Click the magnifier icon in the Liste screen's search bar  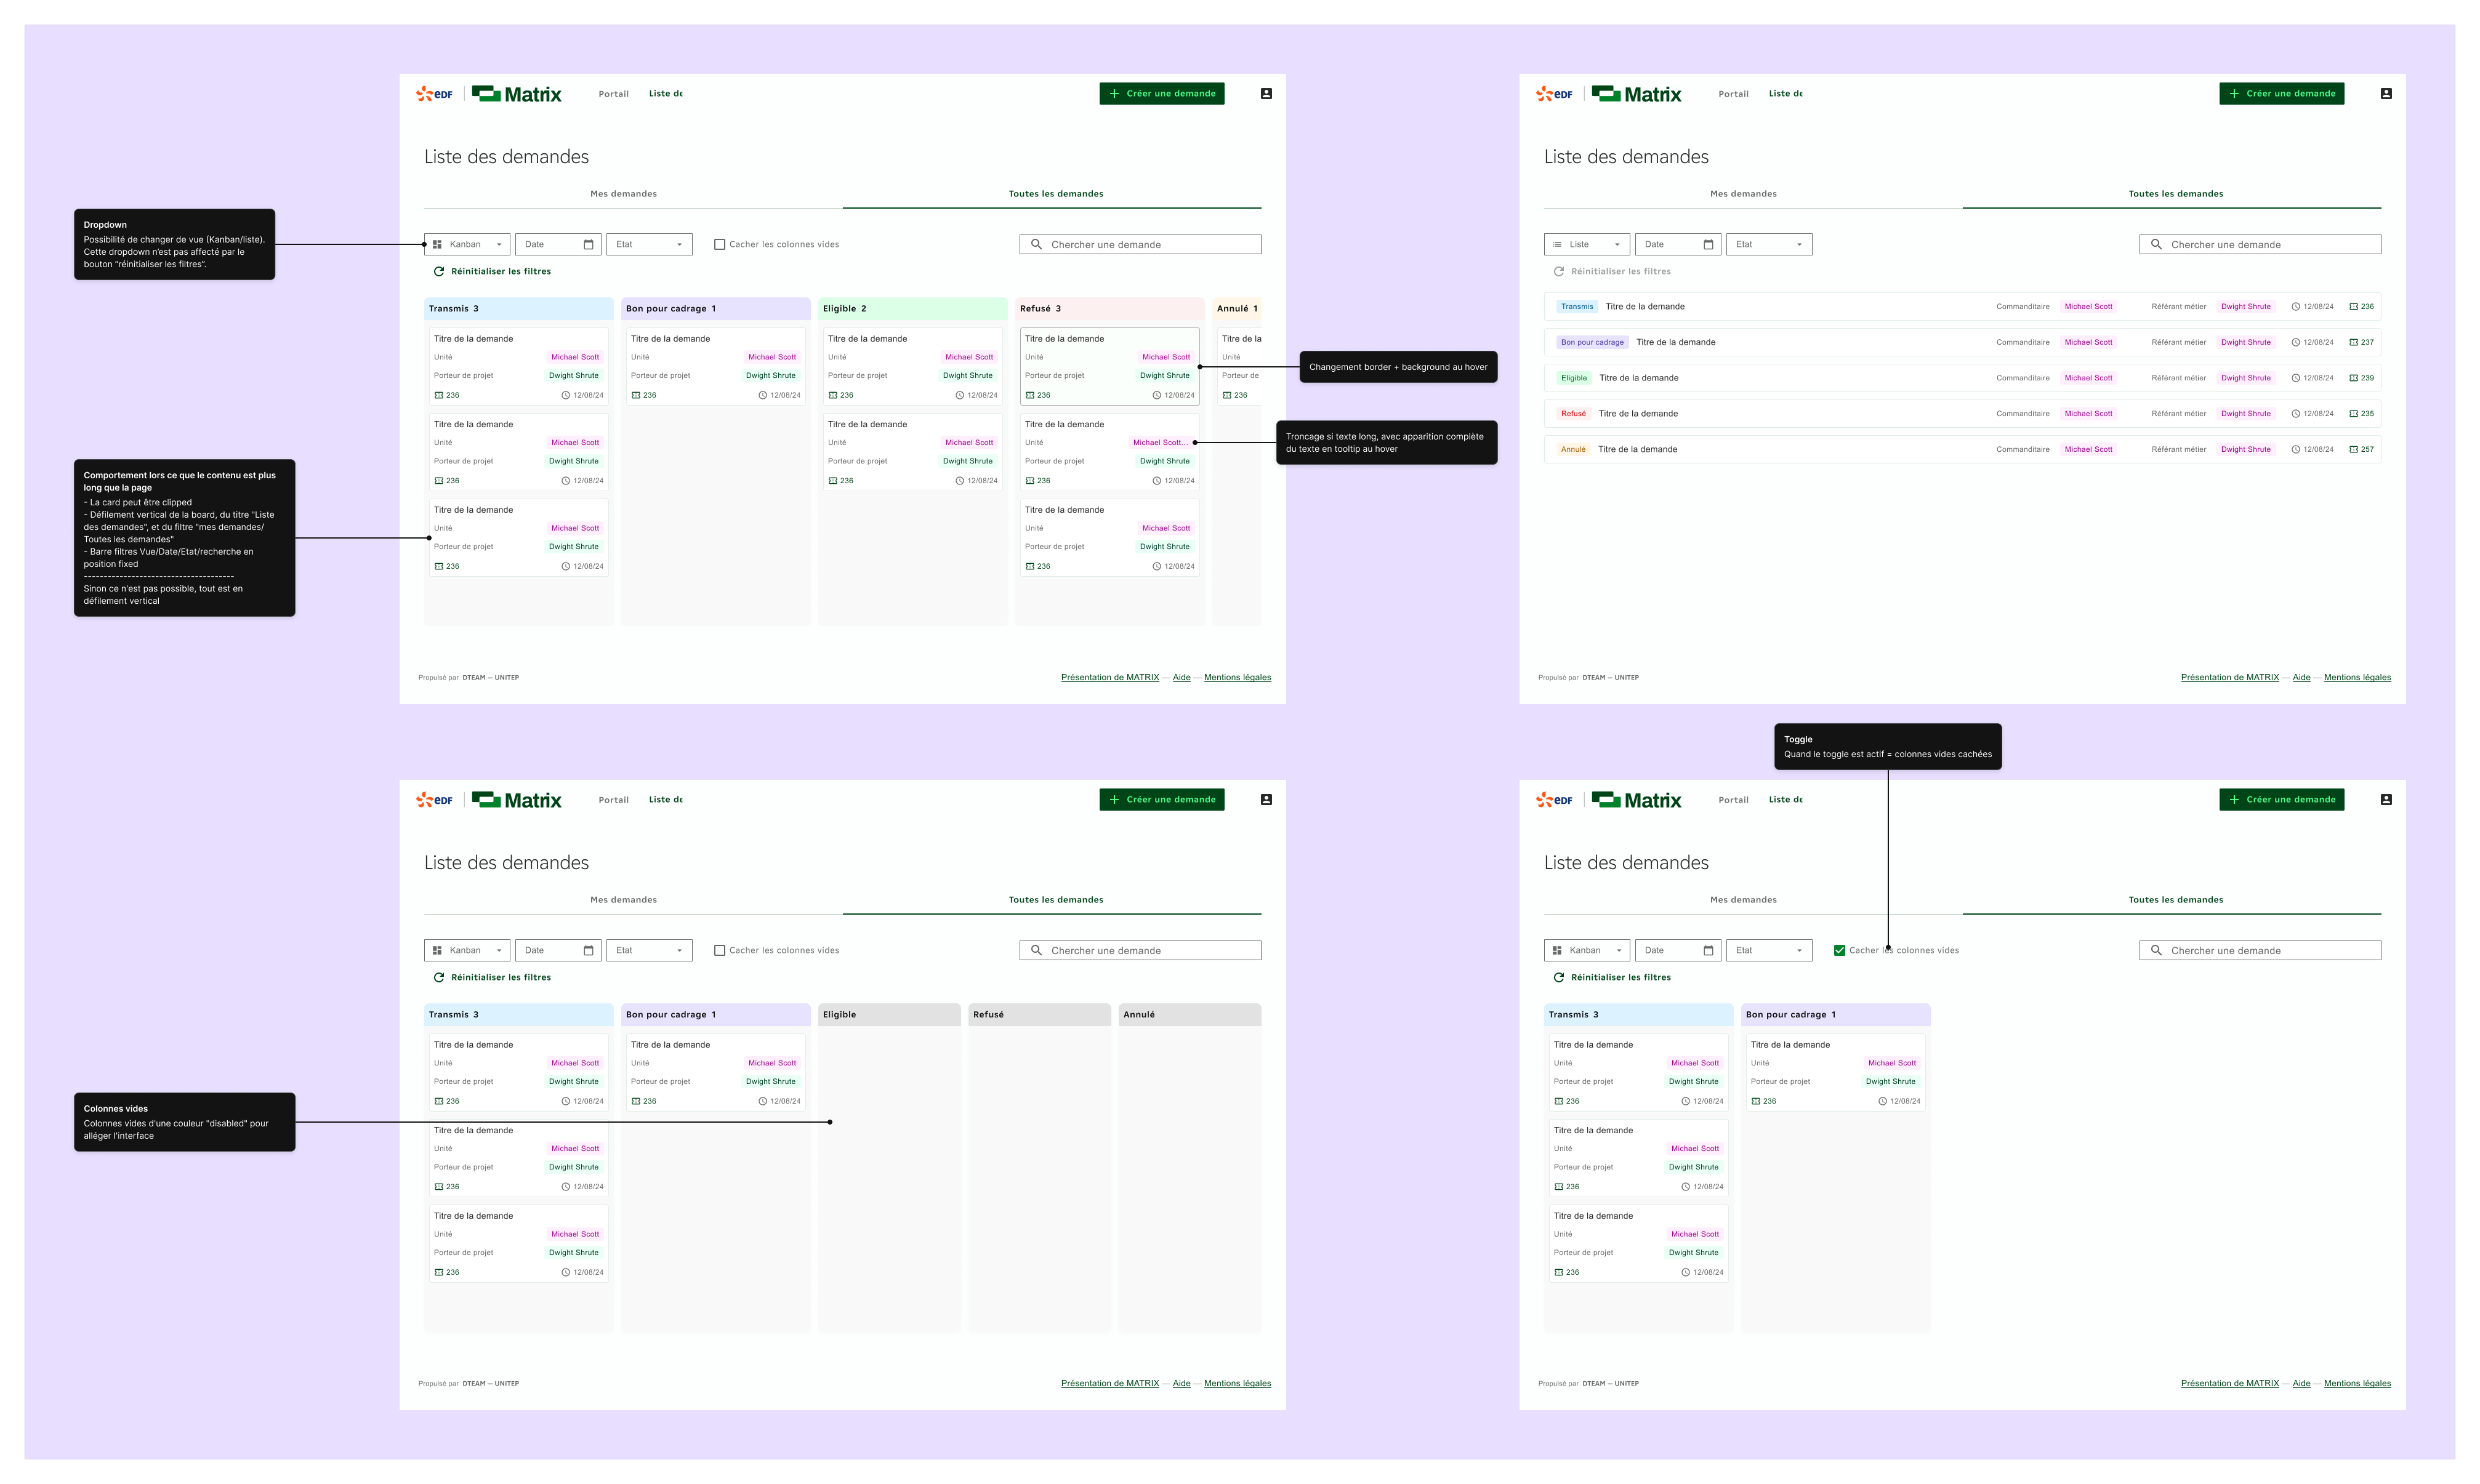coord(2156,244)
